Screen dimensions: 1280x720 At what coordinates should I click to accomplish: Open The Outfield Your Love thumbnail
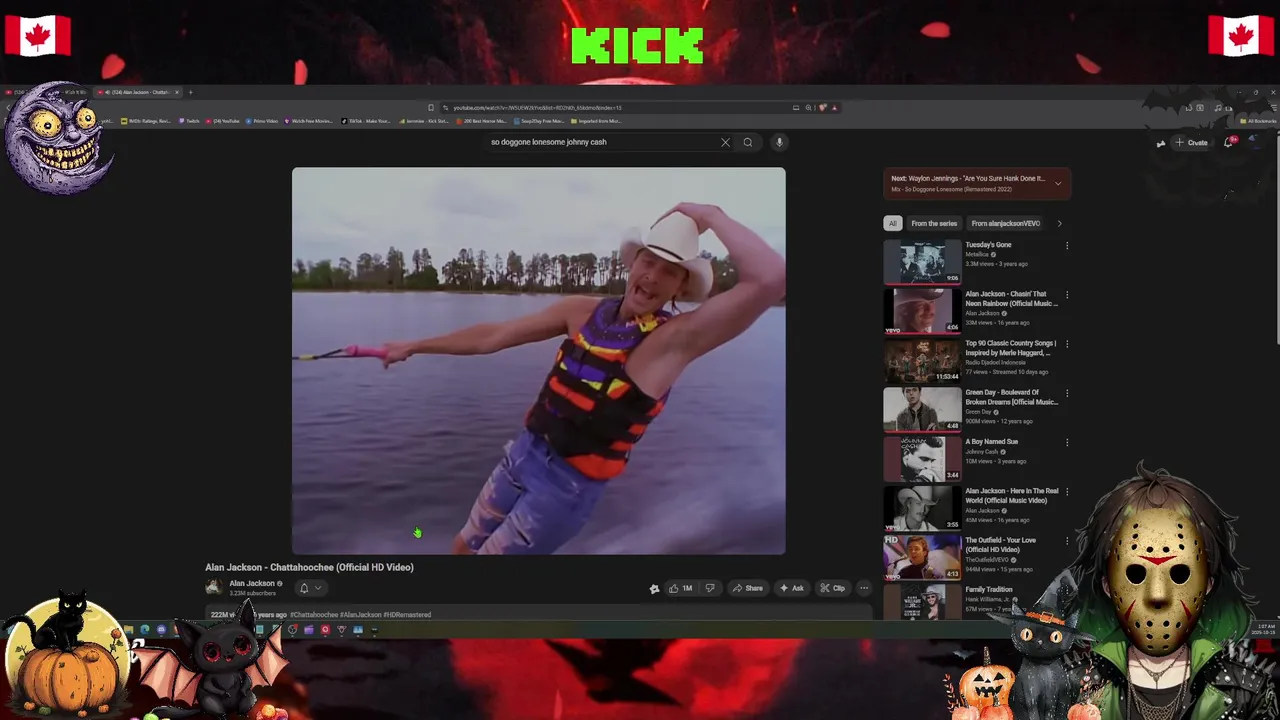(922, 556)
